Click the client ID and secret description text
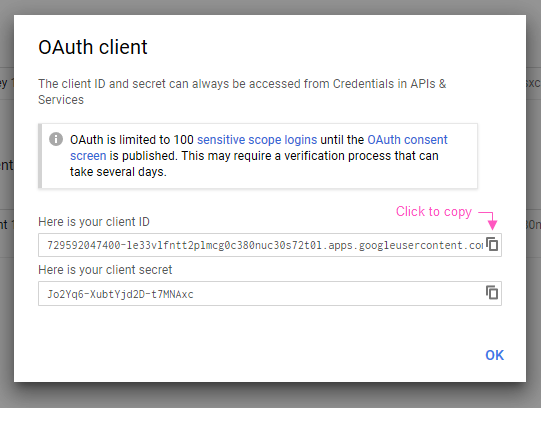The width and height of the screenshot is (541, 434). coord(242,92)
